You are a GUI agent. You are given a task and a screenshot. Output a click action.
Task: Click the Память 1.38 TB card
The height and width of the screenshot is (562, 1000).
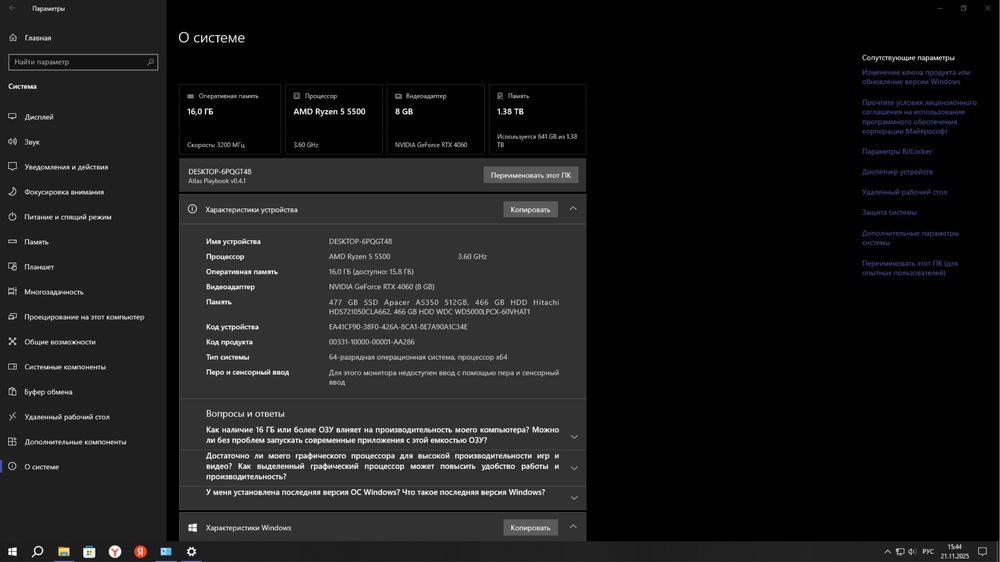pos(537,119)
